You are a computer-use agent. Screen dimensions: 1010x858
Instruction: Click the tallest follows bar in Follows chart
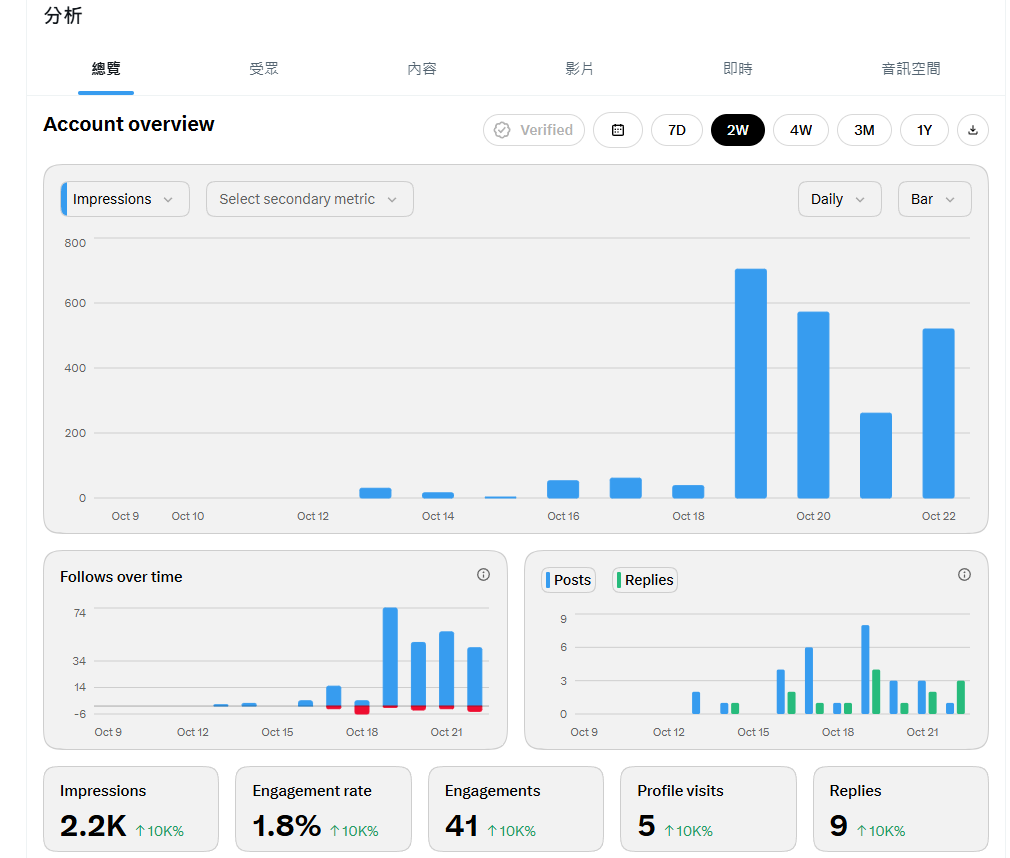(x=390, y=657)
